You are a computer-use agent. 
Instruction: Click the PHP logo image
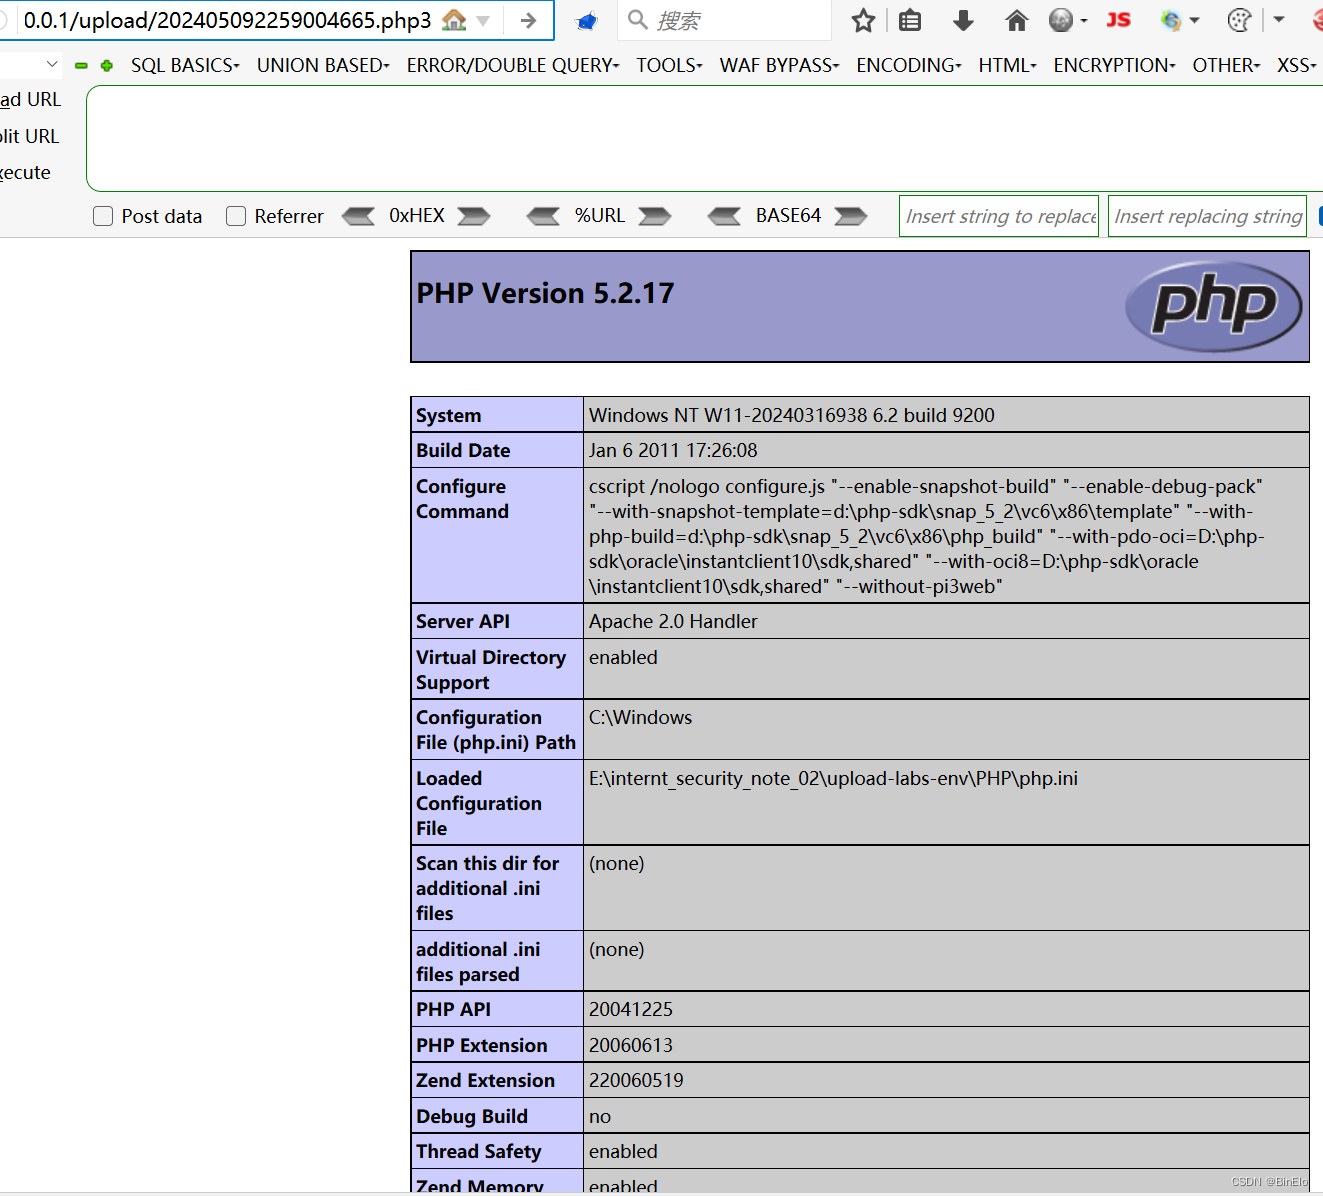click(1214, 306)
